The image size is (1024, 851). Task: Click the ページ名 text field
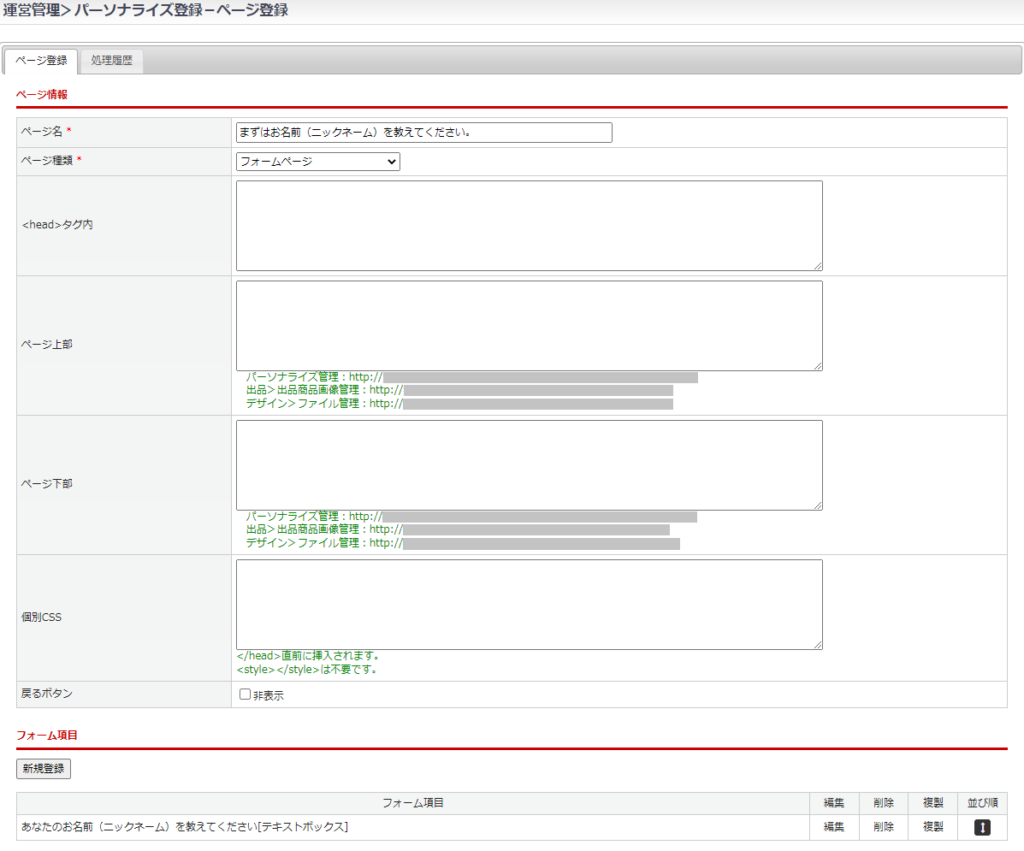424,133
